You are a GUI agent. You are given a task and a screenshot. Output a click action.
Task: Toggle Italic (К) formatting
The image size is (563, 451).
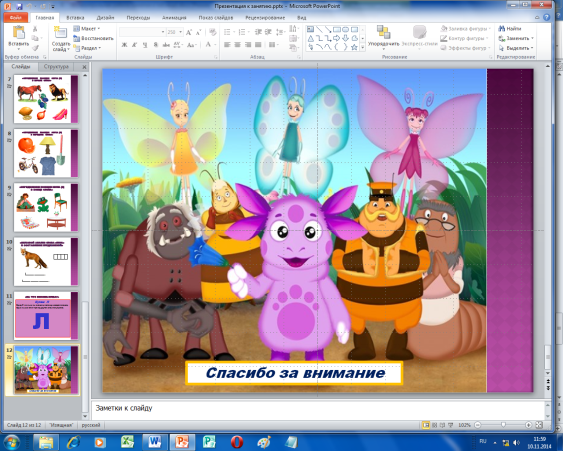pos(134,45)
